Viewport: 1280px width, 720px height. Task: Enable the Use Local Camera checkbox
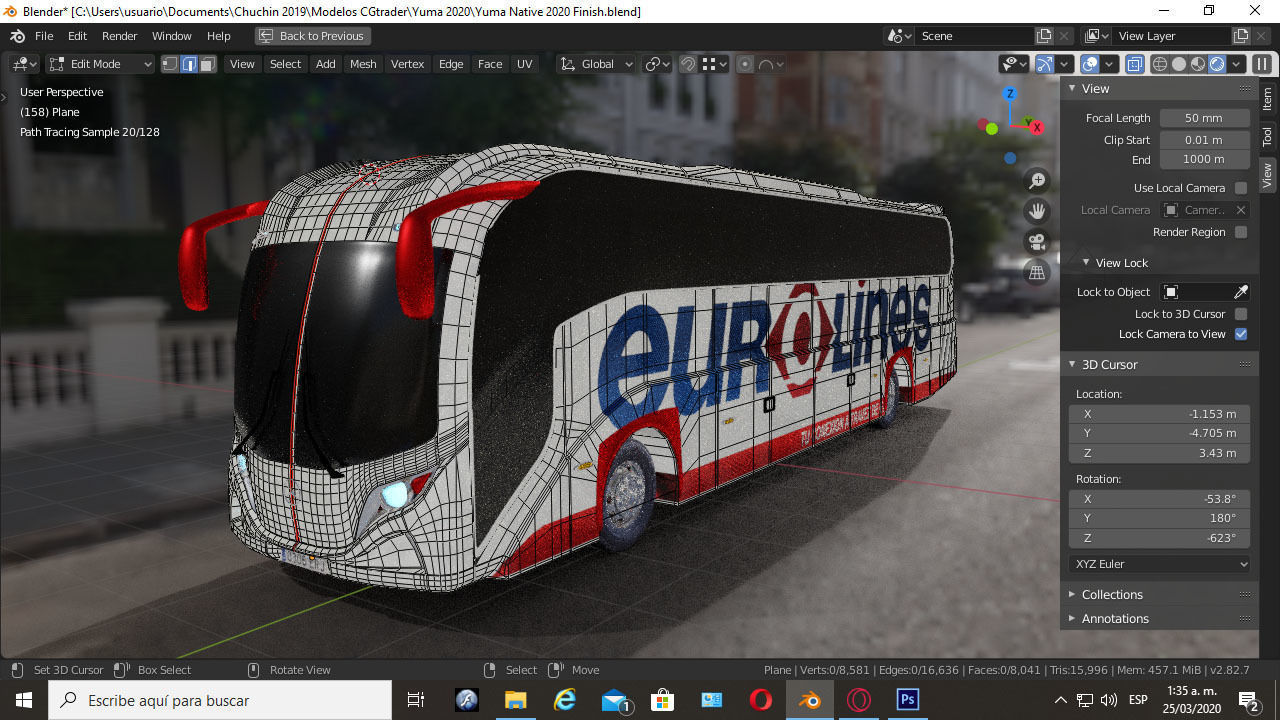point(1240,187)
